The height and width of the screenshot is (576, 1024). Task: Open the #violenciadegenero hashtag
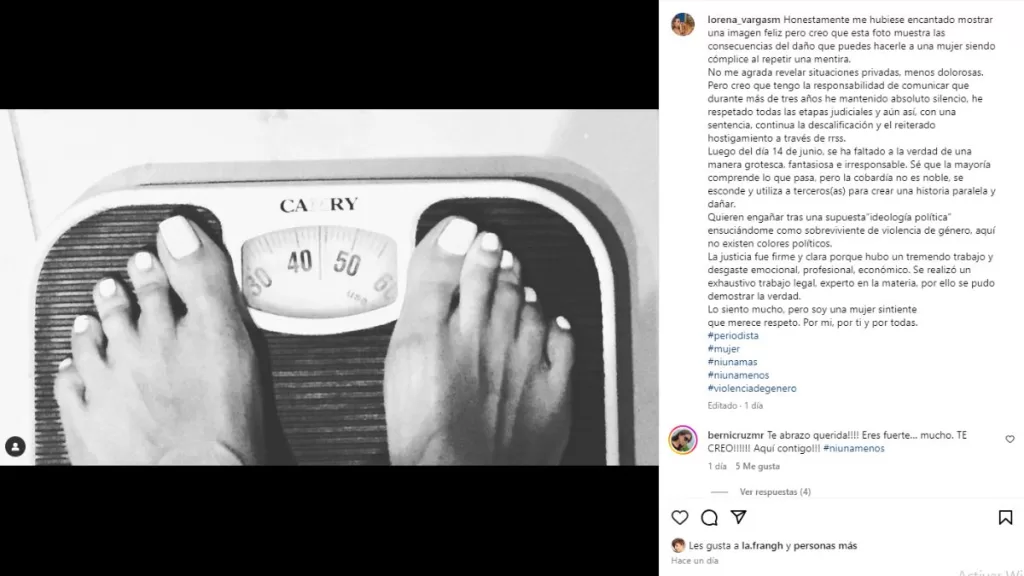point(752,388)
